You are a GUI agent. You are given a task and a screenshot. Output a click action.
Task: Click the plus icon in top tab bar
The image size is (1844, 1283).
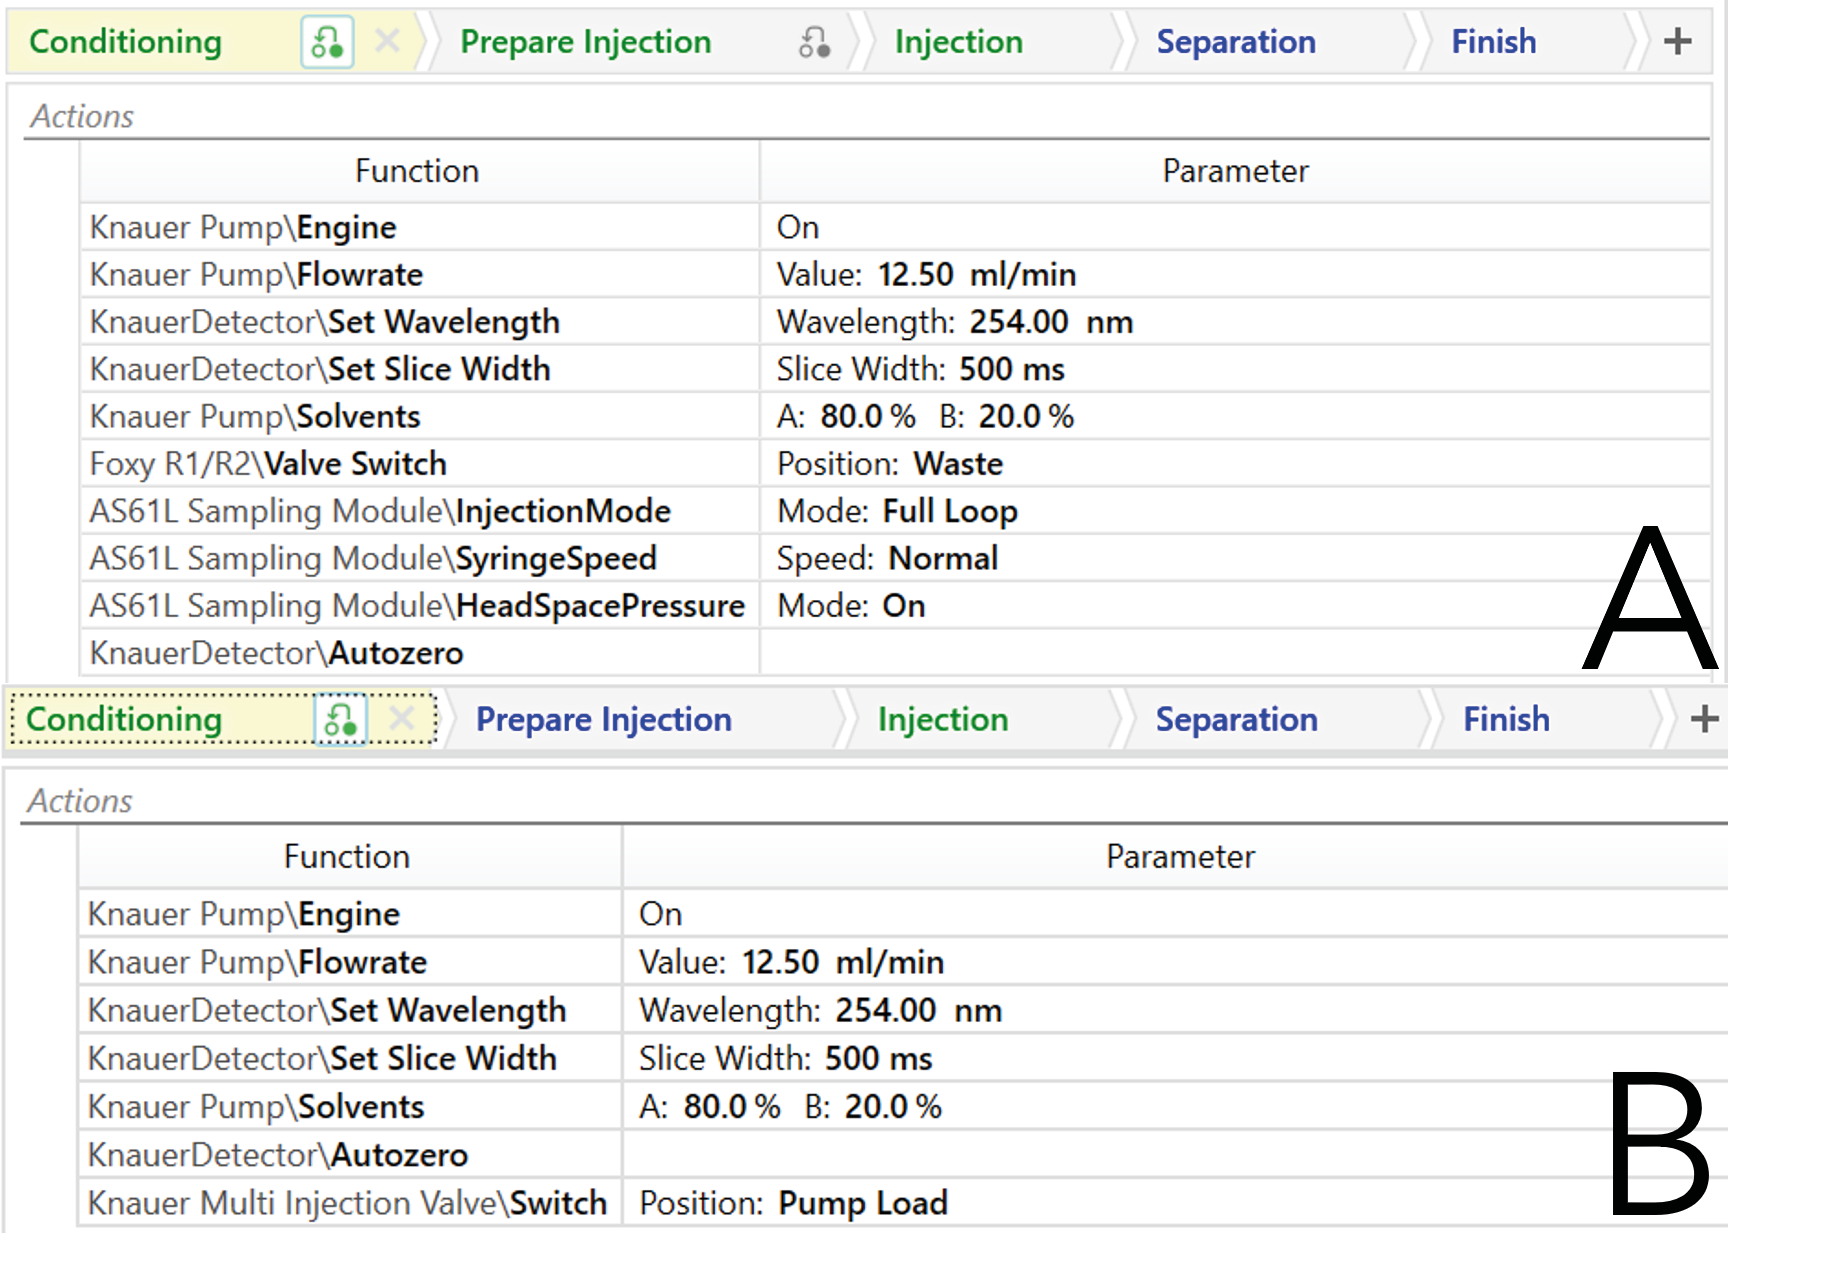(x=1677, y=42)
